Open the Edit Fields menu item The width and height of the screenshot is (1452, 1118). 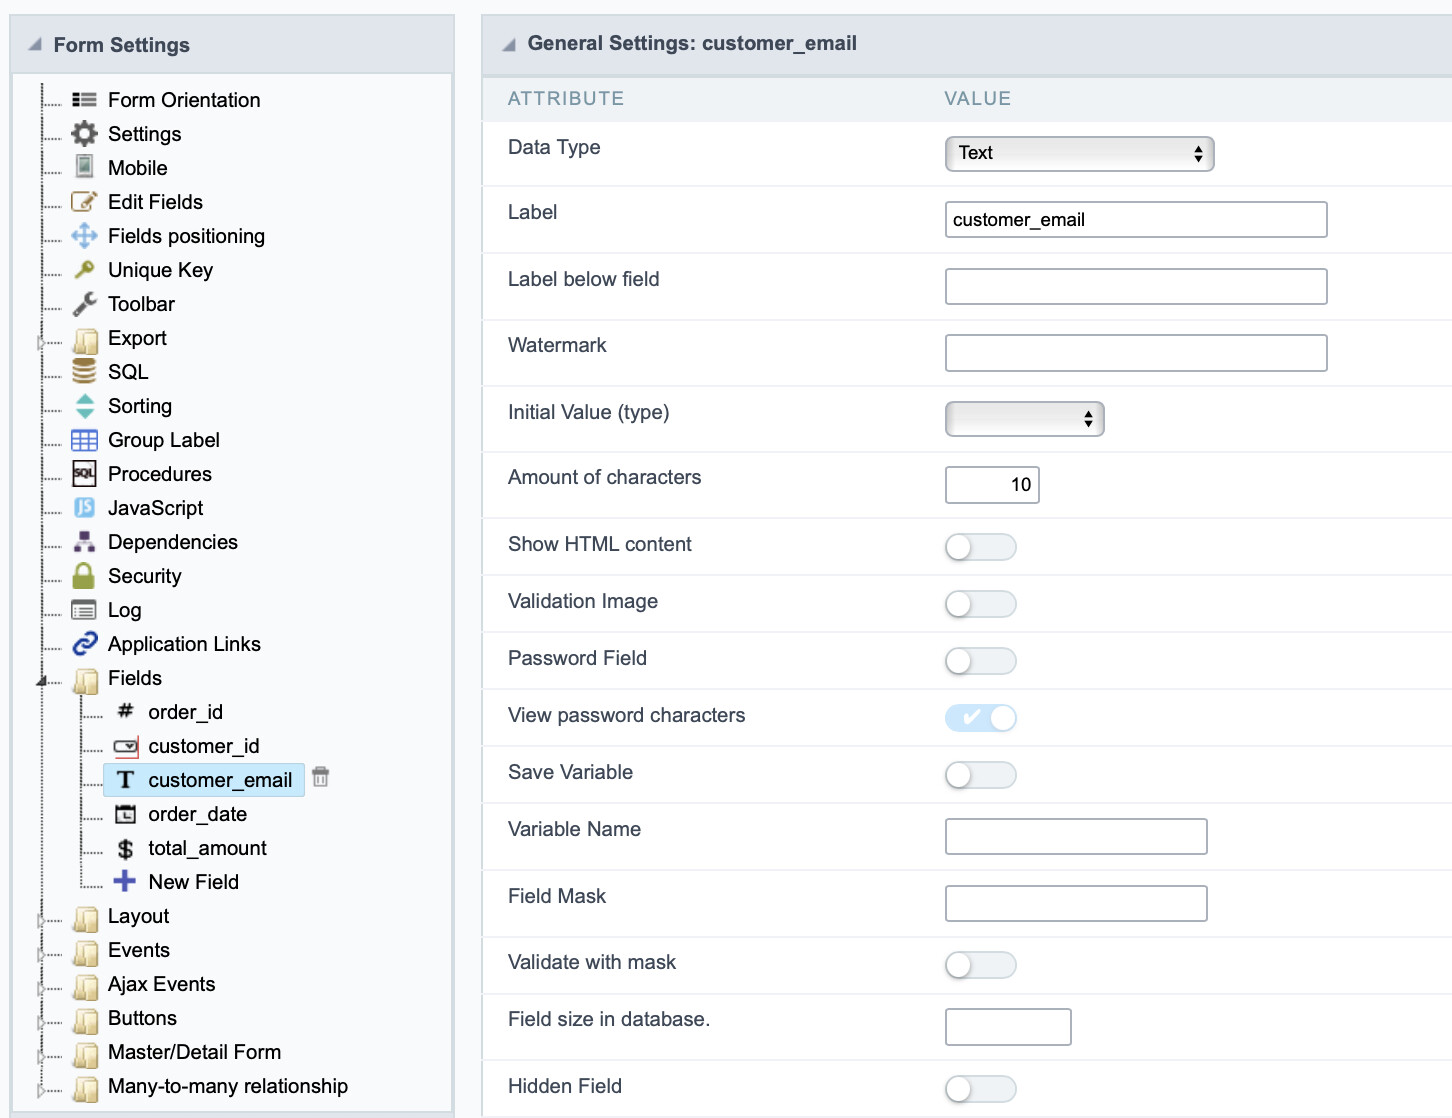pos(155,202)
